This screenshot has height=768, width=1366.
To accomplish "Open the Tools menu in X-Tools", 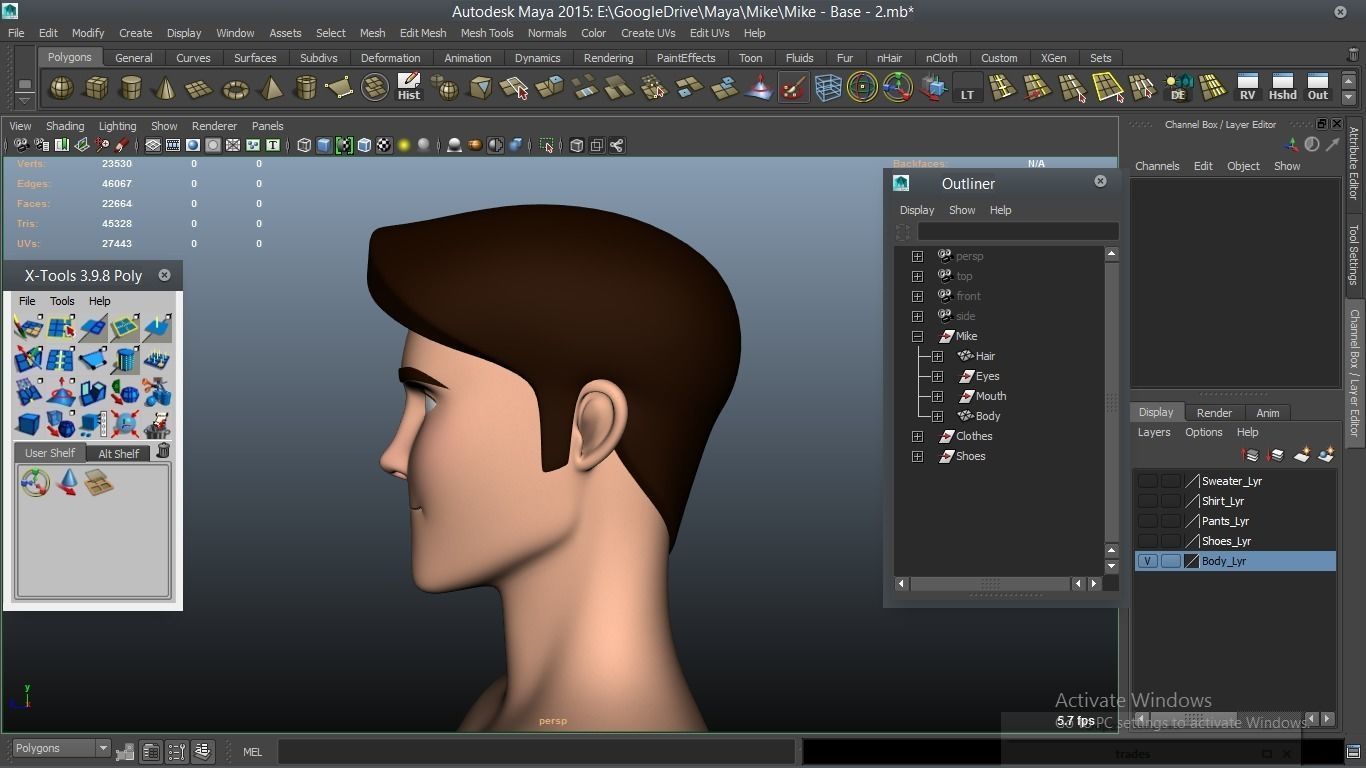I will [x=62, y=301].
